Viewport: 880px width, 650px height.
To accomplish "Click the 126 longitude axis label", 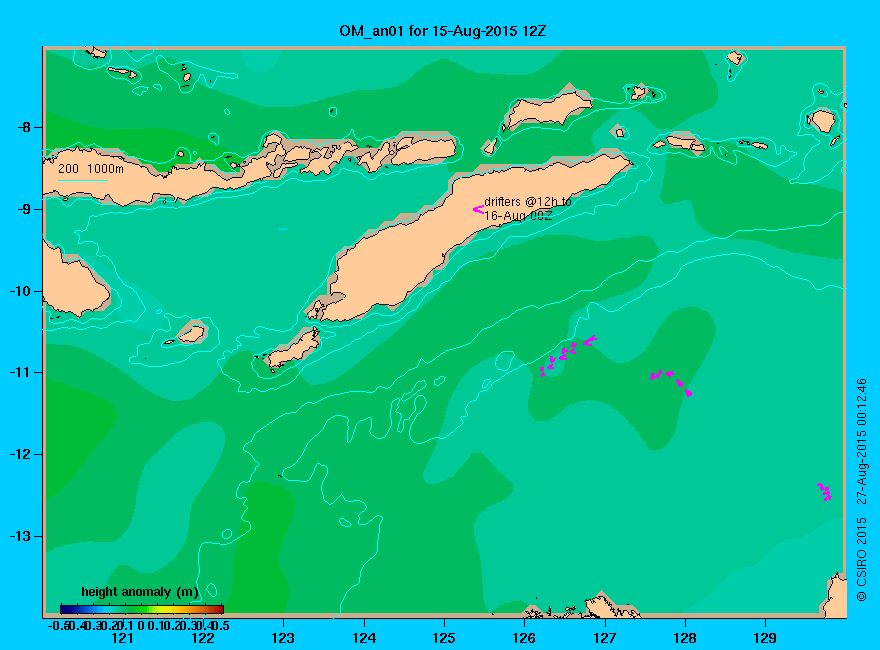I will (524, 638).
